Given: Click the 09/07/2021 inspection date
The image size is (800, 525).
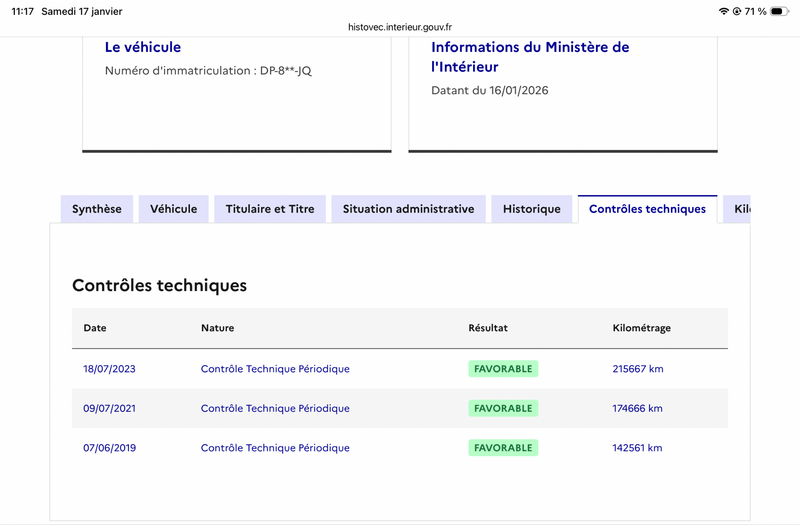Looking at the screenshot, I should [109, 408].
